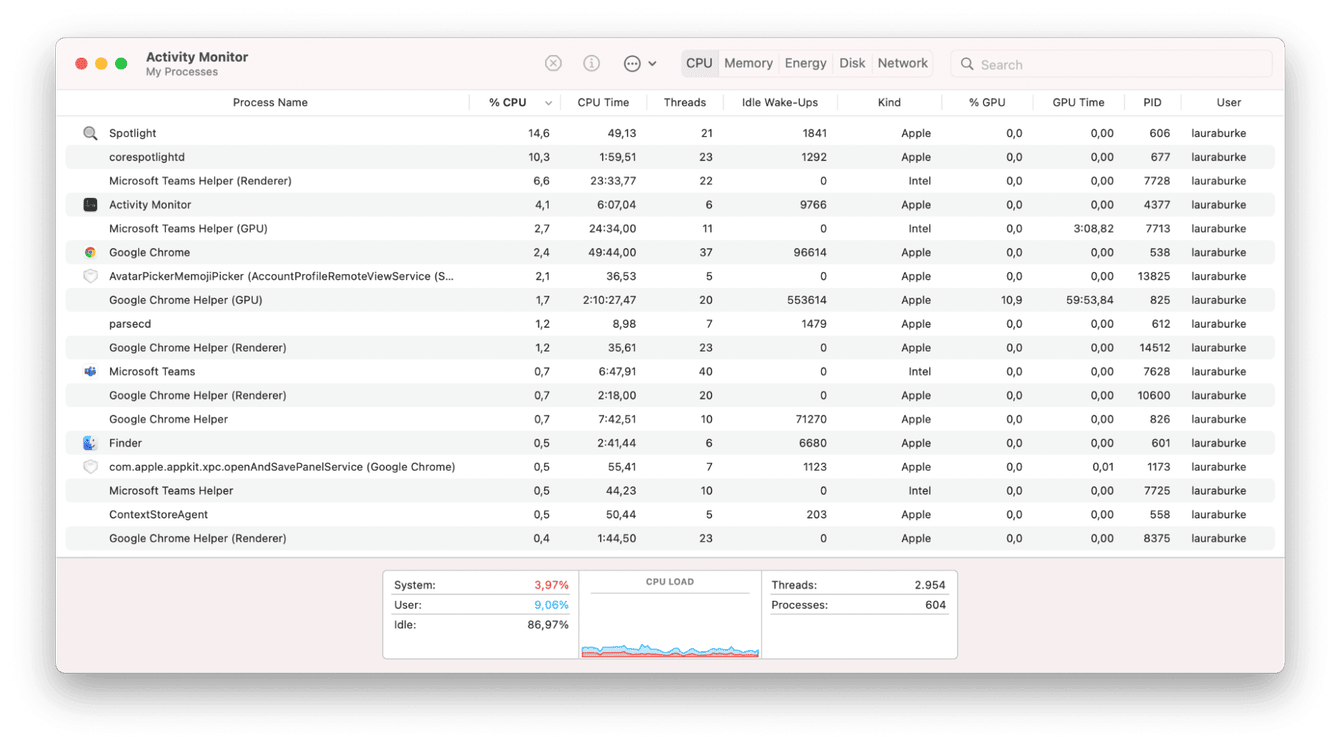Click the Activity Monitor app icon in process list

(89, 204)
